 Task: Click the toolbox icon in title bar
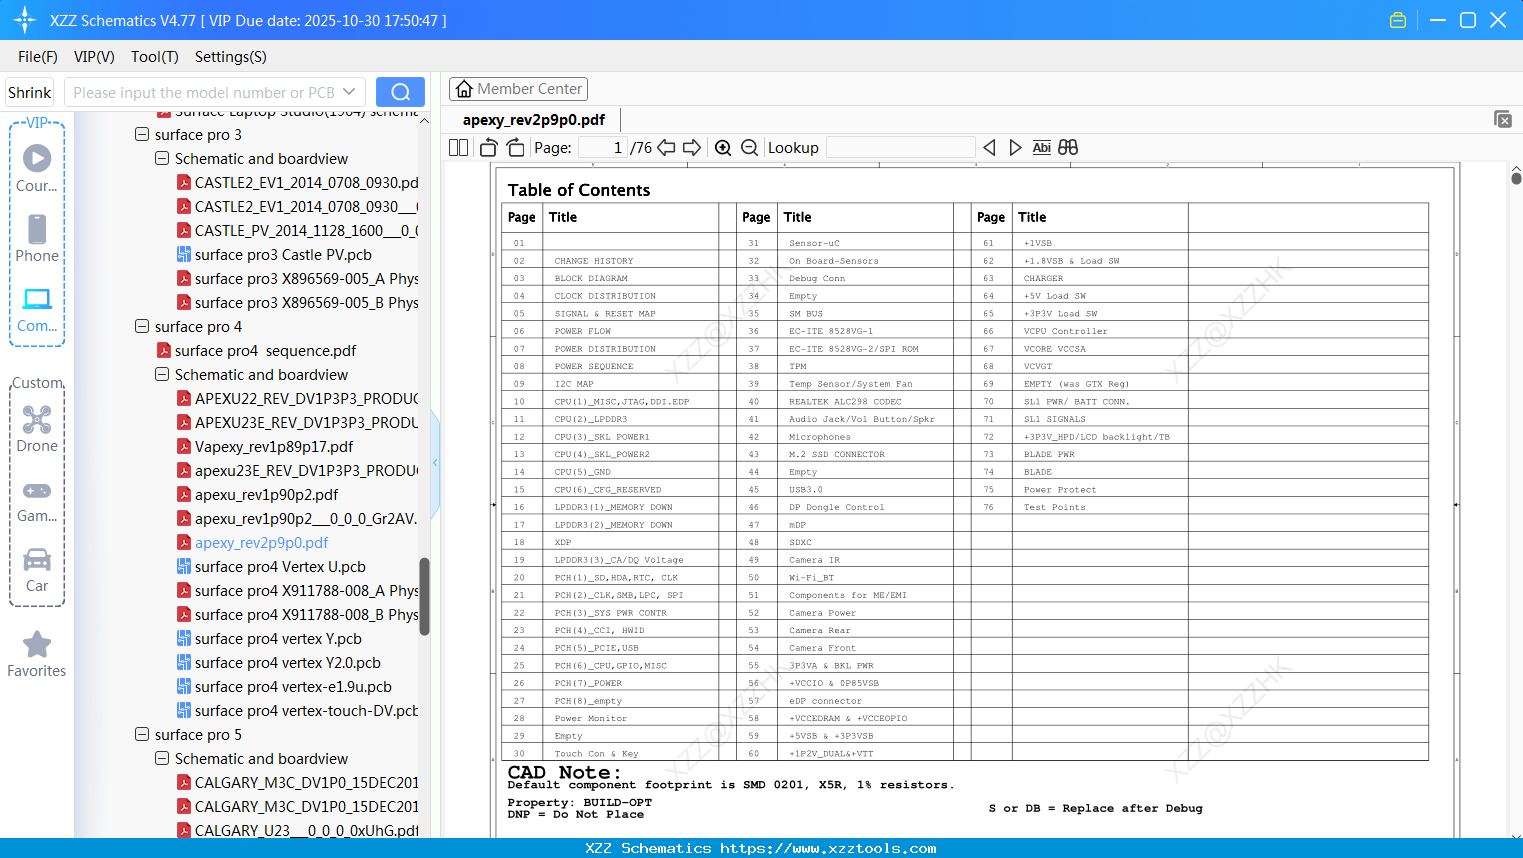click(1398, 20)
